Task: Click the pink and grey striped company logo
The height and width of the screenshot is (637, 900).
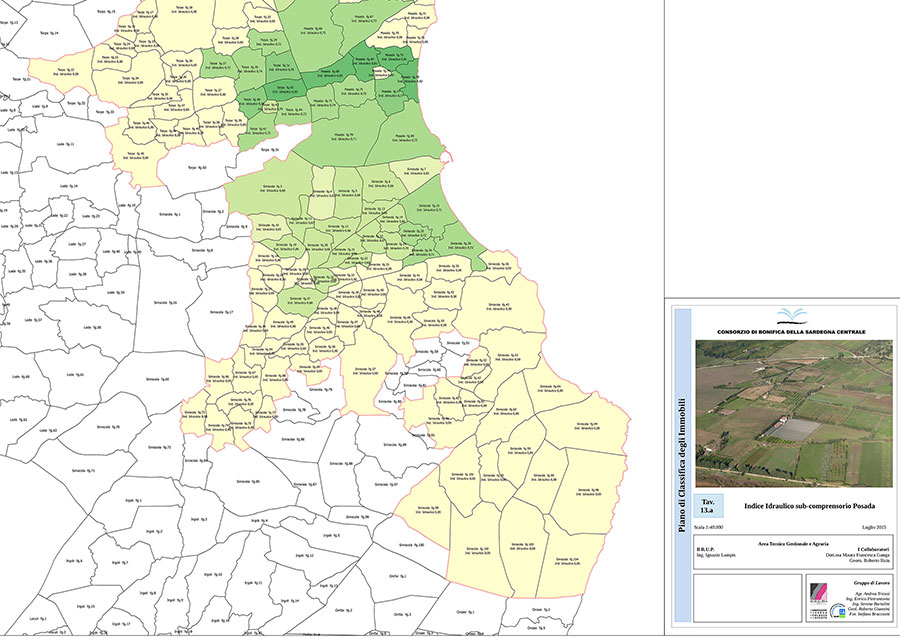Action: (818, 592)
